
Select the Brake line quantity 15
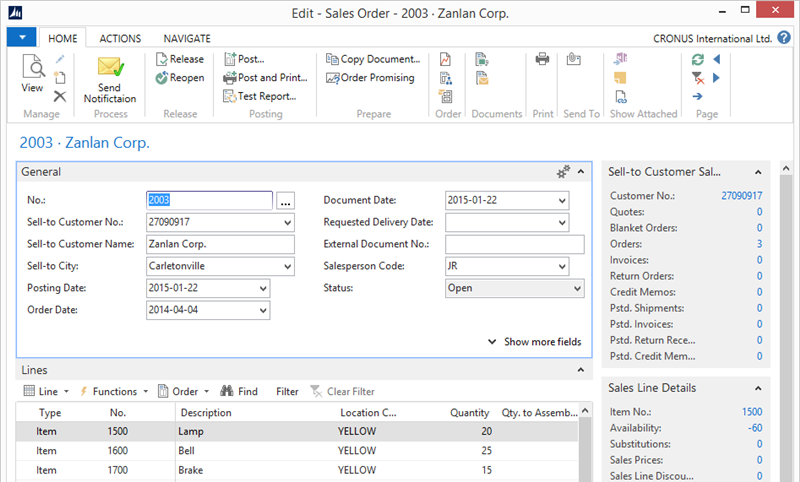pos(486,470)
